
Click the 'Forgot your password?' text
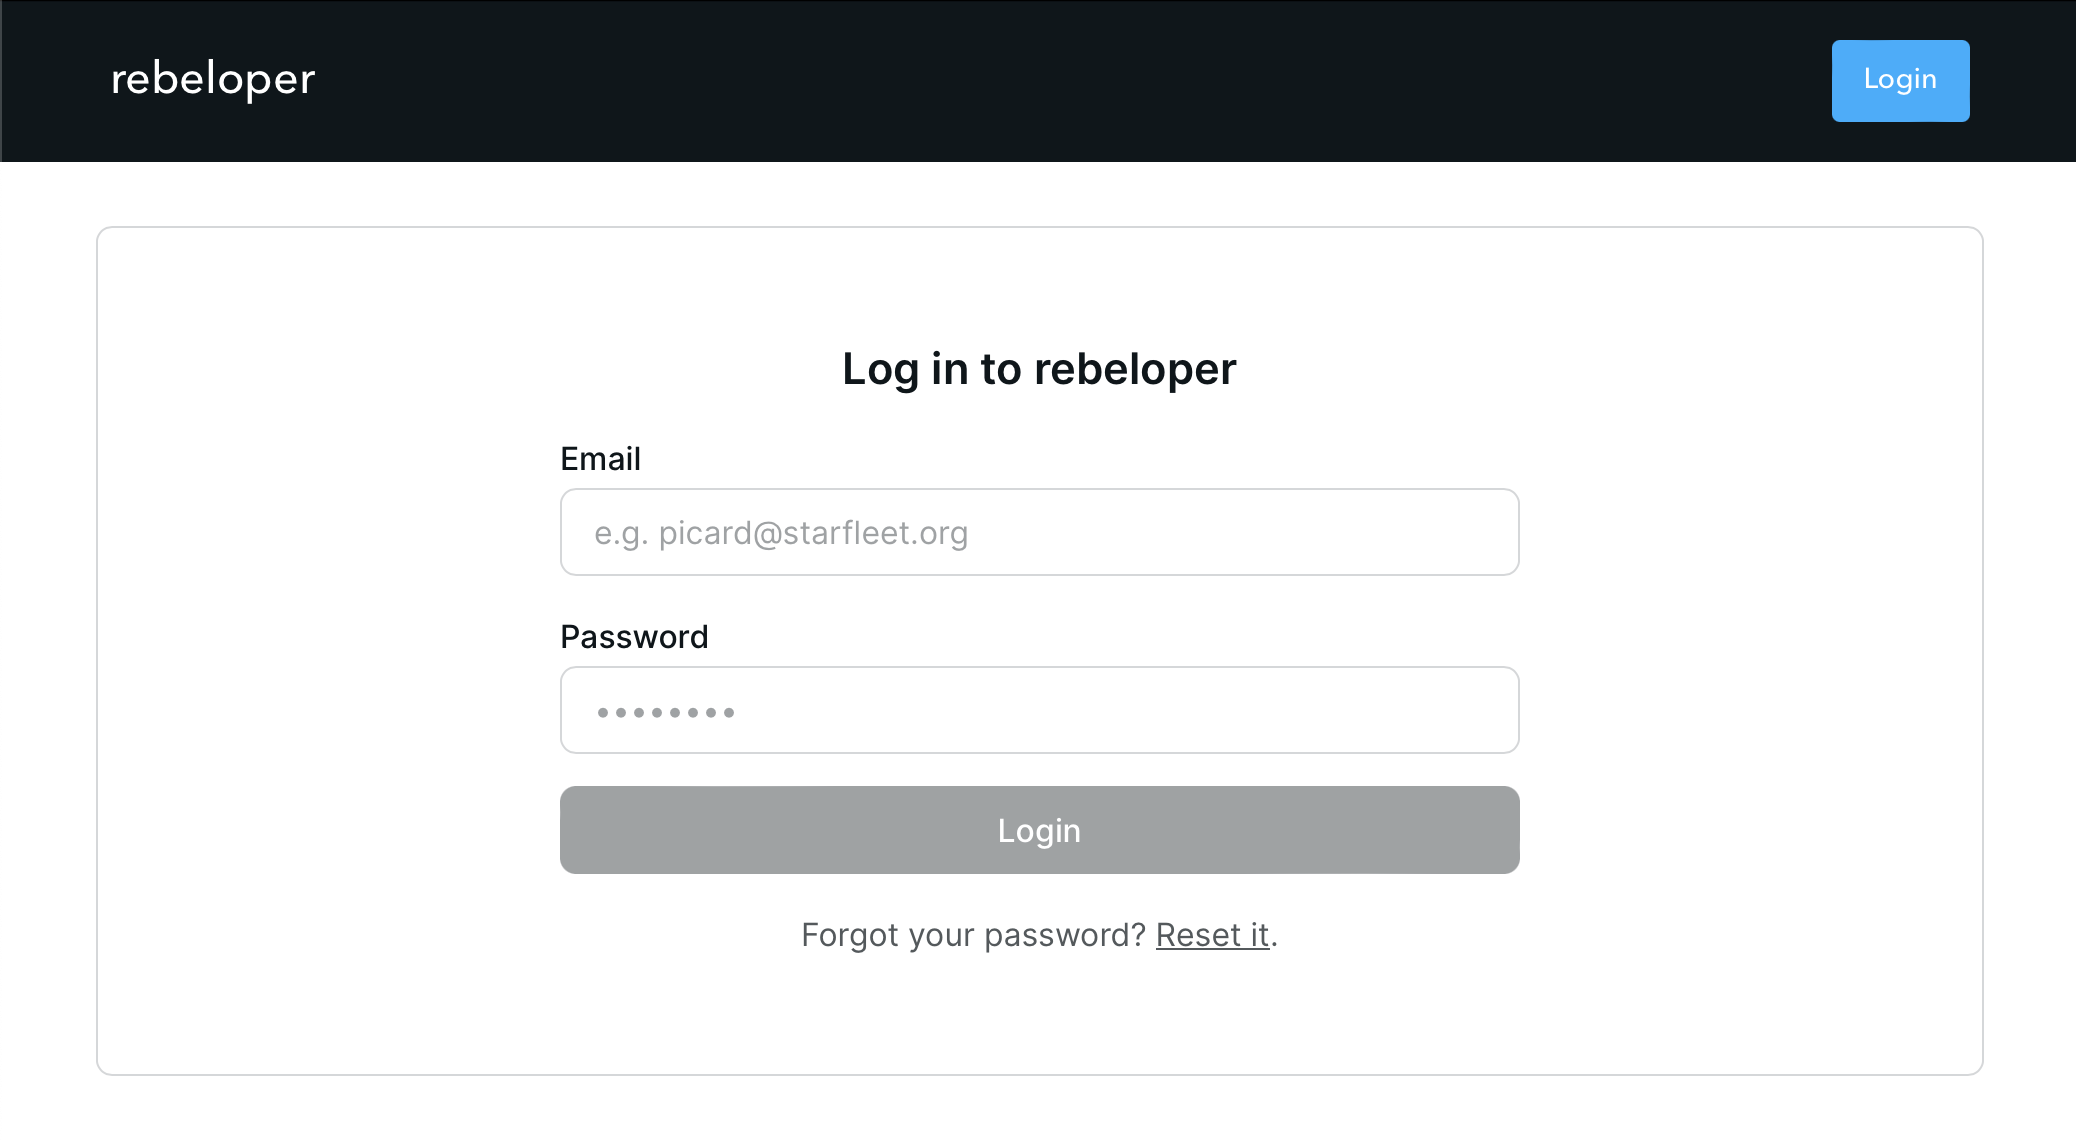coord(973,935)
